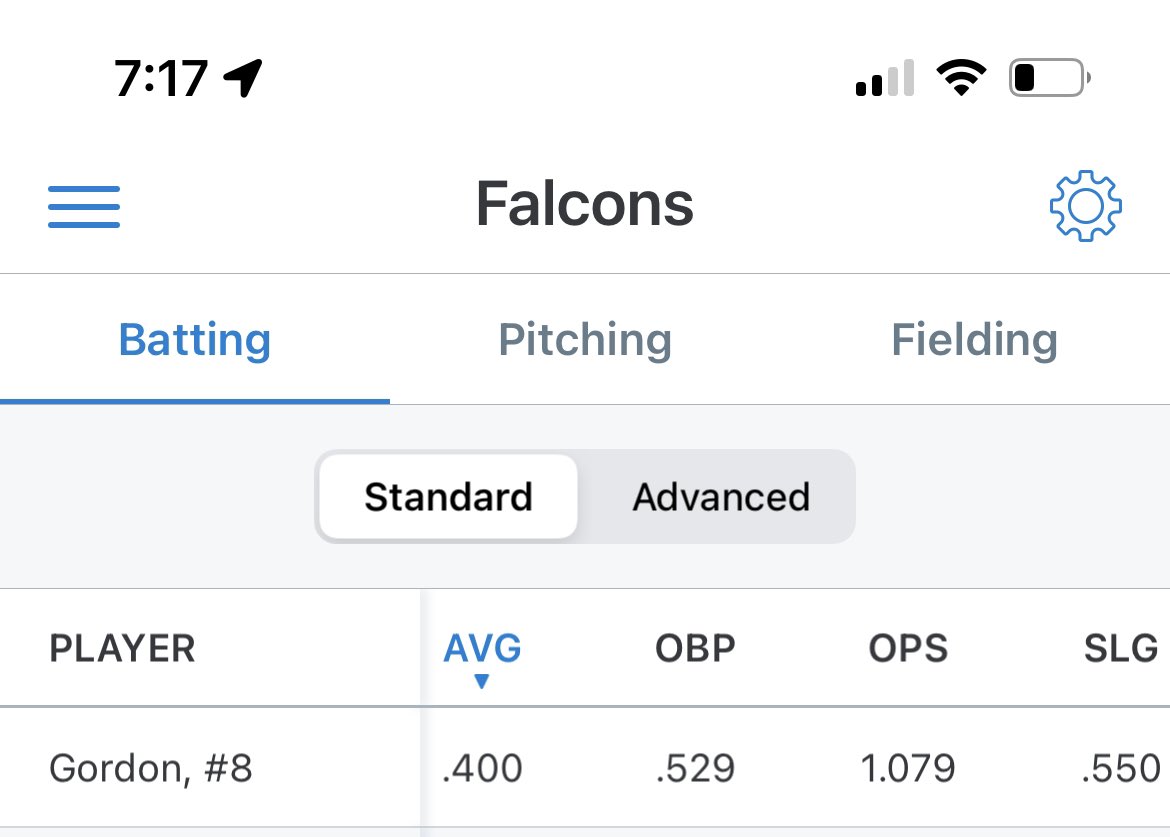
Task: Open player Gordon, #8
Action: coord(151,768)
